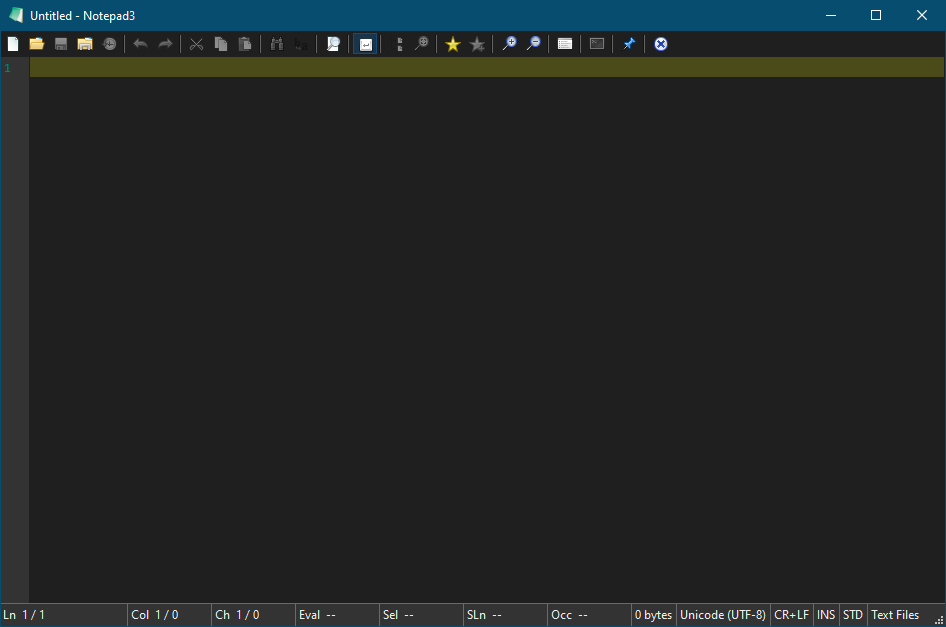Screen dimensions: 946x627
Task: Add to favorites with gray star plus
Action: point(477,44)
